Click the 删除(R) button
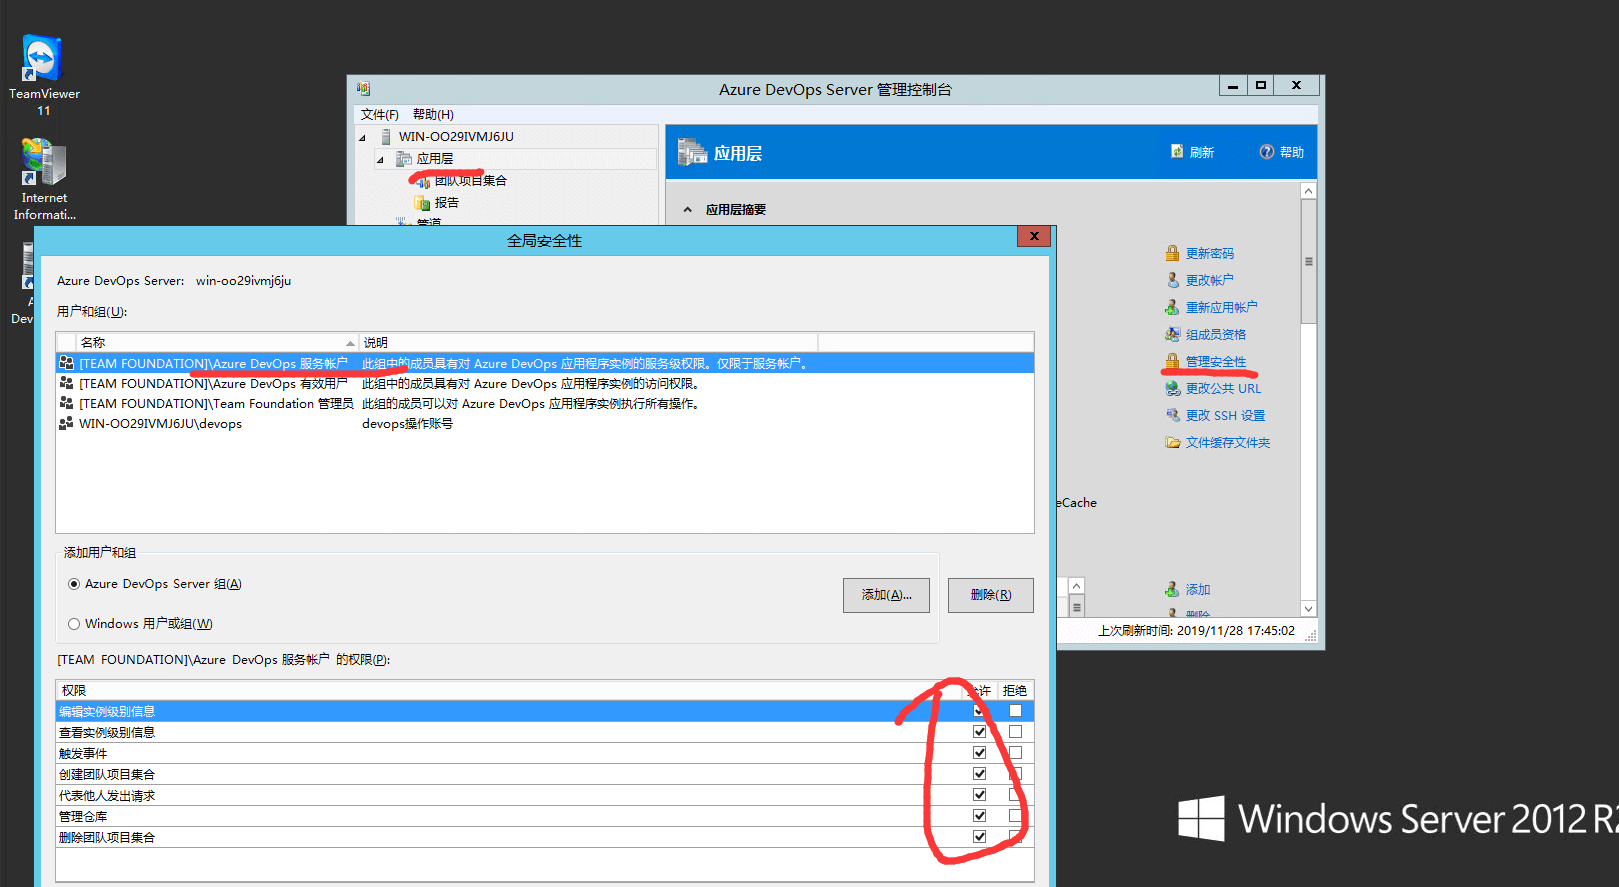 click(990, 595)
